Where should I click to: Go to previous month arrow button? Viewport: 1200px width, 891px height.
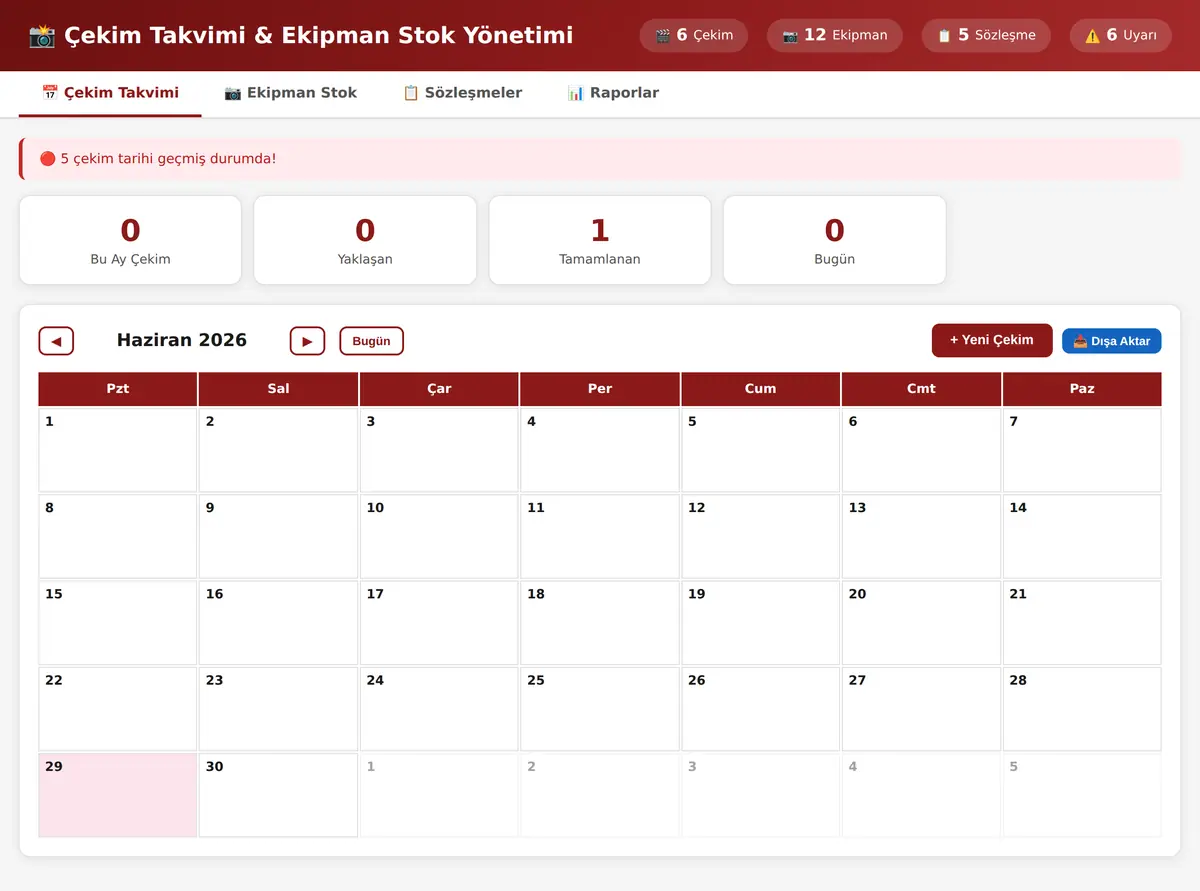click(x=56, y=341)
